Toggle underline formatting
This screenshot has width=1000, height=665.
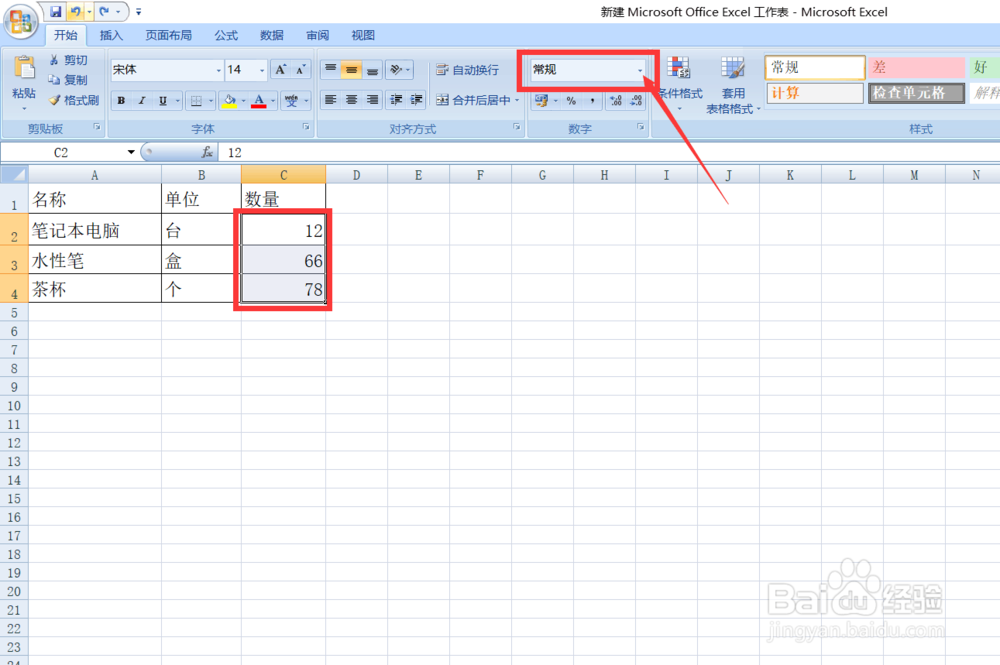[163, 100]
